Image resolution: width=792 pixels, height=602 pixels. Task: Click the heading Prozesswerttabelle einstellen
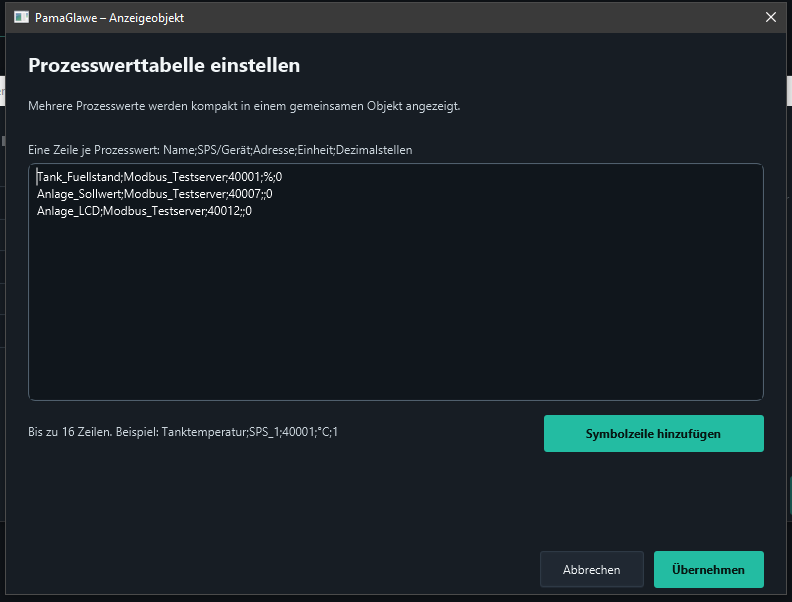[164, 65]
